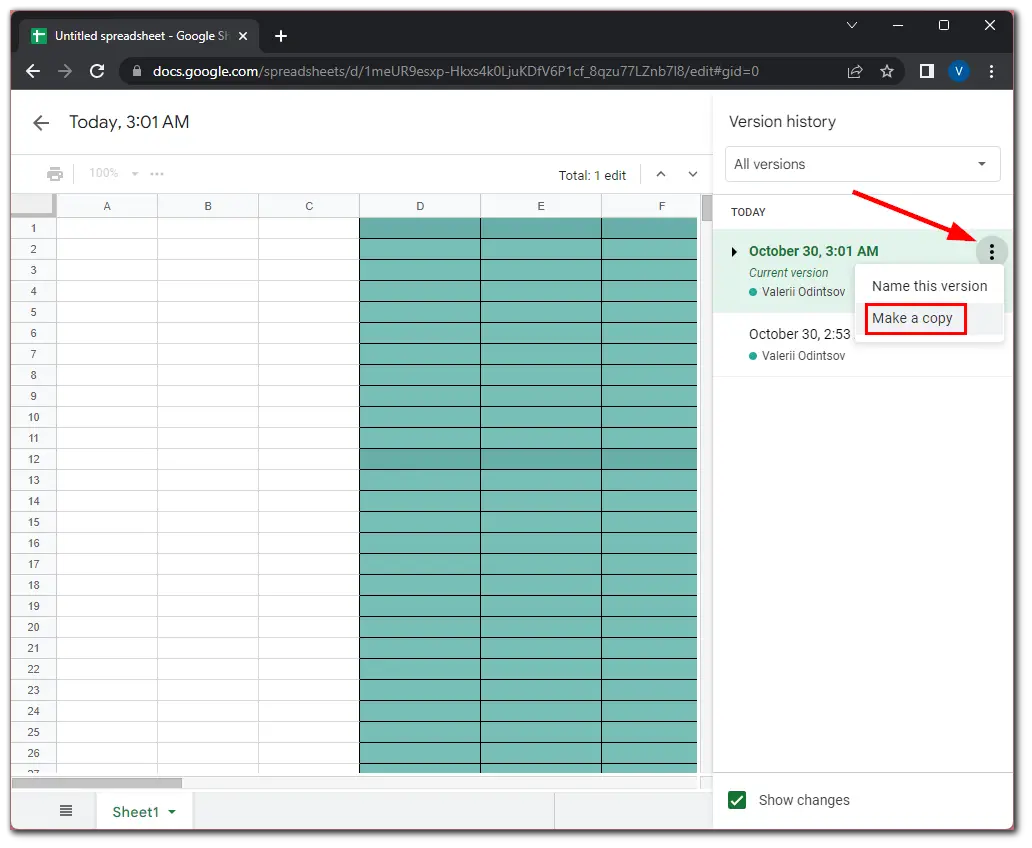Reload the current browser page
Image resolution: width=1032 pixels, height=848 pixels.
pyautogui.click(x=97, y=71)
